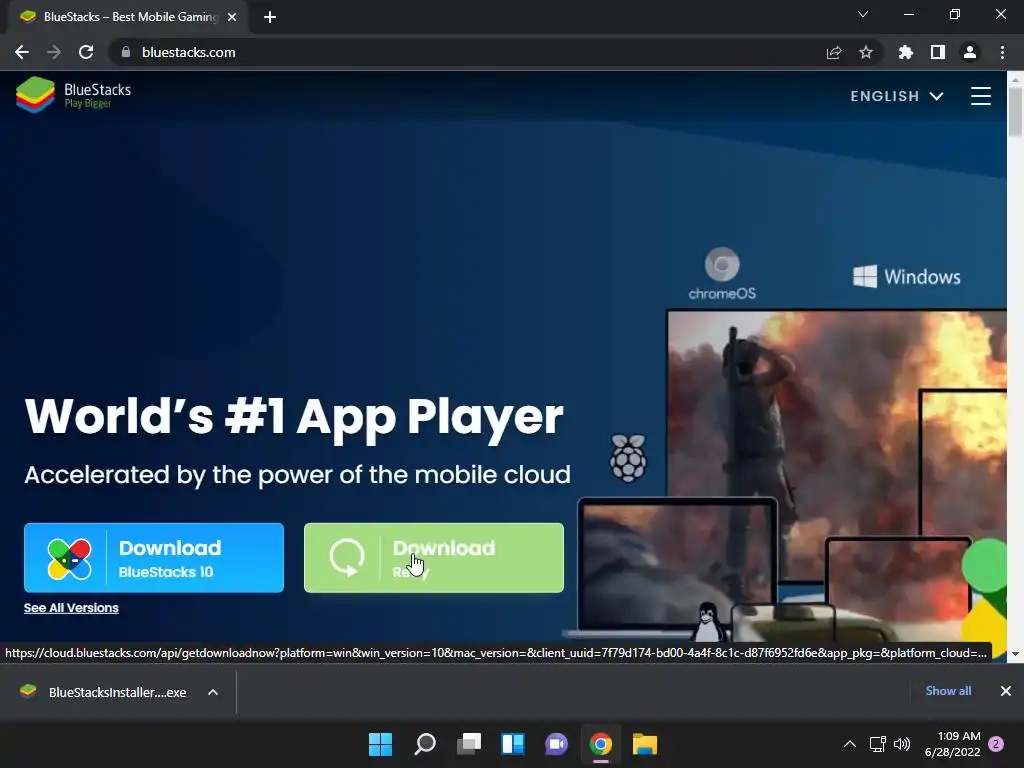Screen dimensions: 1024x768
Task: Click the Download BlueStacks 10 button
Action: [154, 558]
